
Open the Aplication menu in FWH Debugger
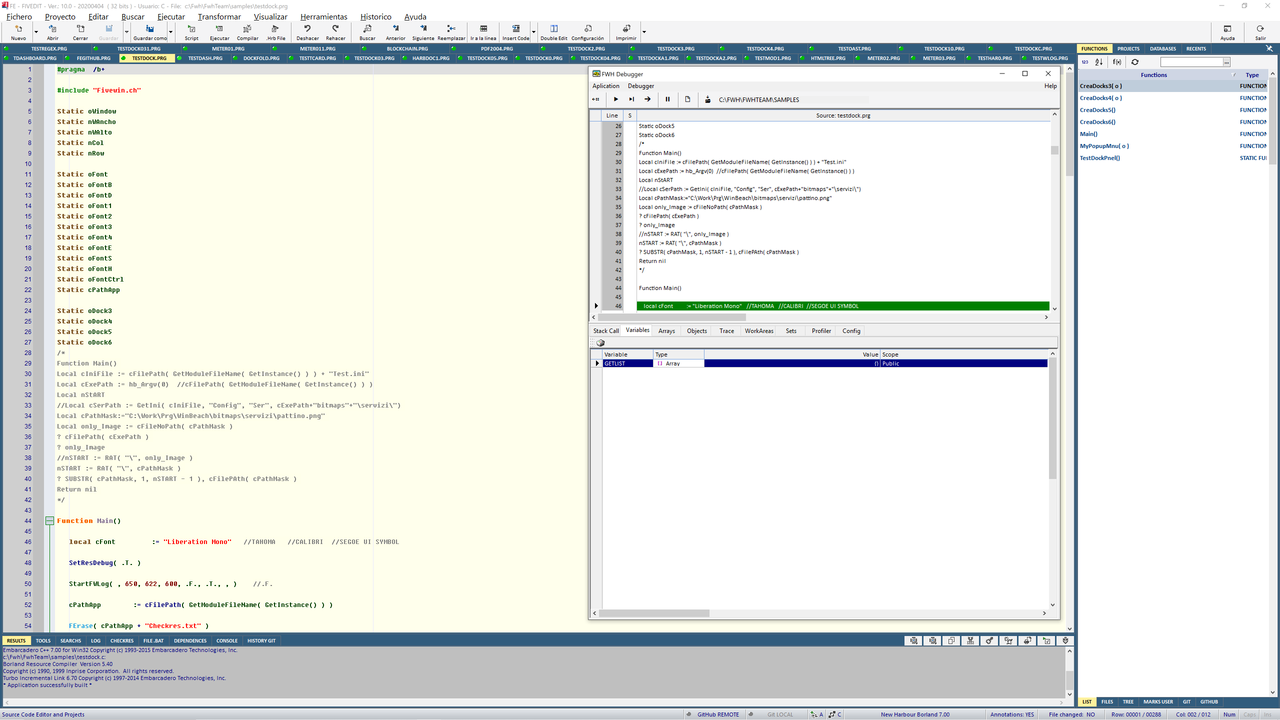[x=606, y=86]
